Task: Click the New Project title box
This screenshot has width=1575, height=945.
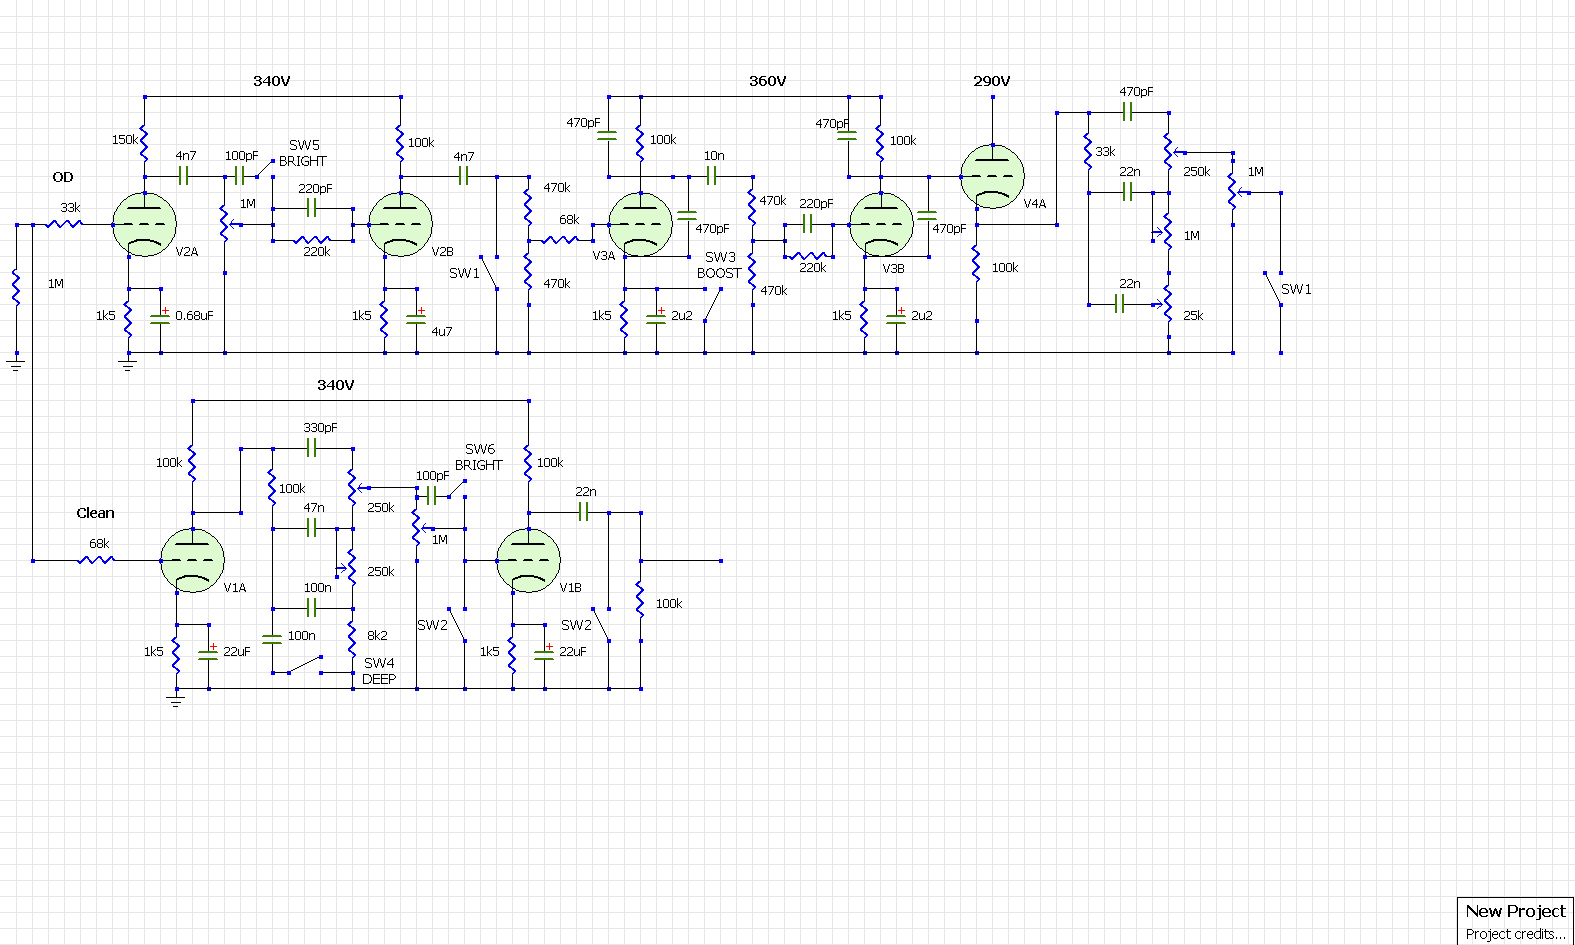Action: pos(1515,911)
